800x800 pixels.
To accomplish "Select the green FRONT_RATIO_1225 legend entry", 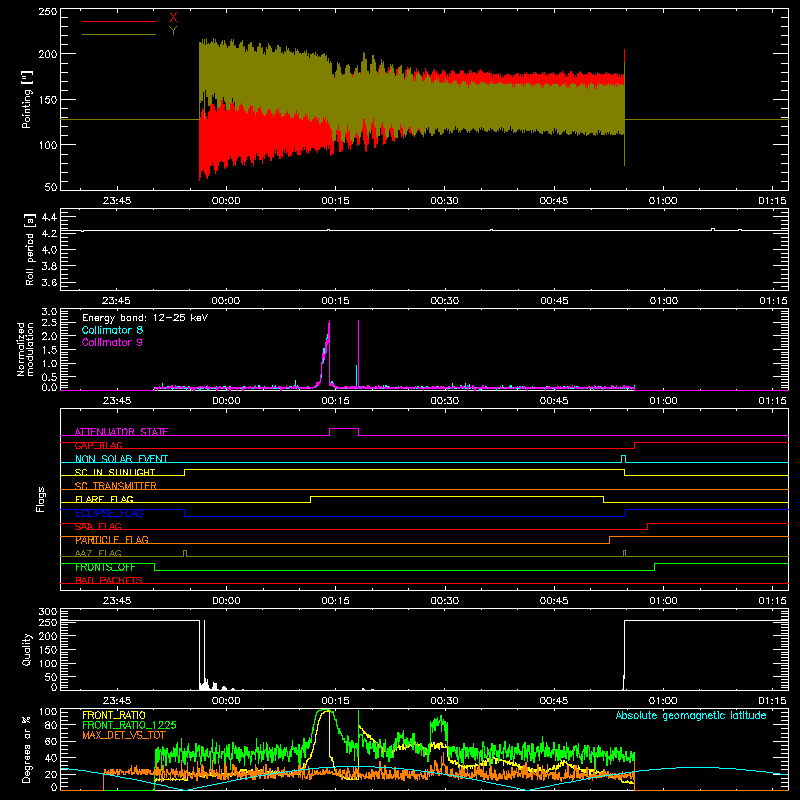I will coord(129,725).
